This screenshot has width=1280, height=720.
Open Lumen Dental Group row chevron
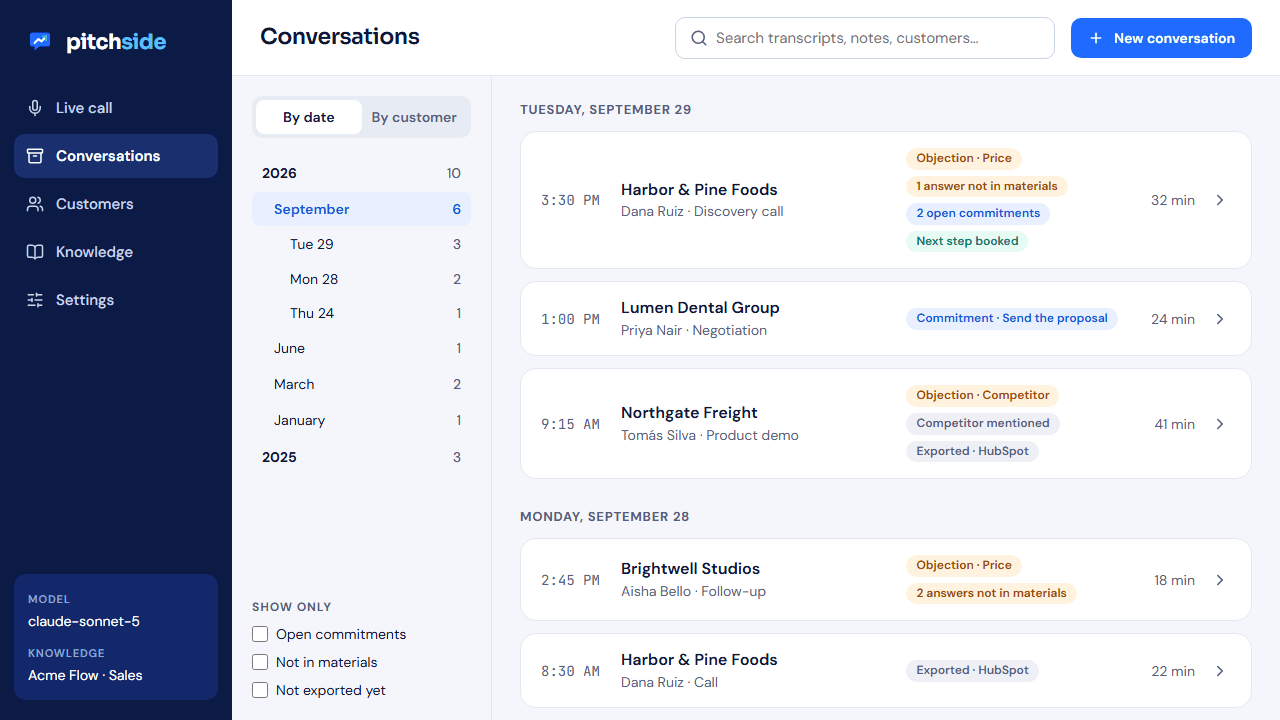pos(1220,319)
